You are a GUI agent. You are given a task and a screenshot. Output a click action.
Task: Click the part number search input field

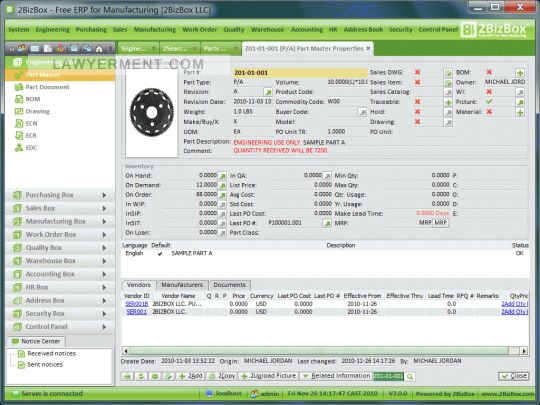coord(388,376)
